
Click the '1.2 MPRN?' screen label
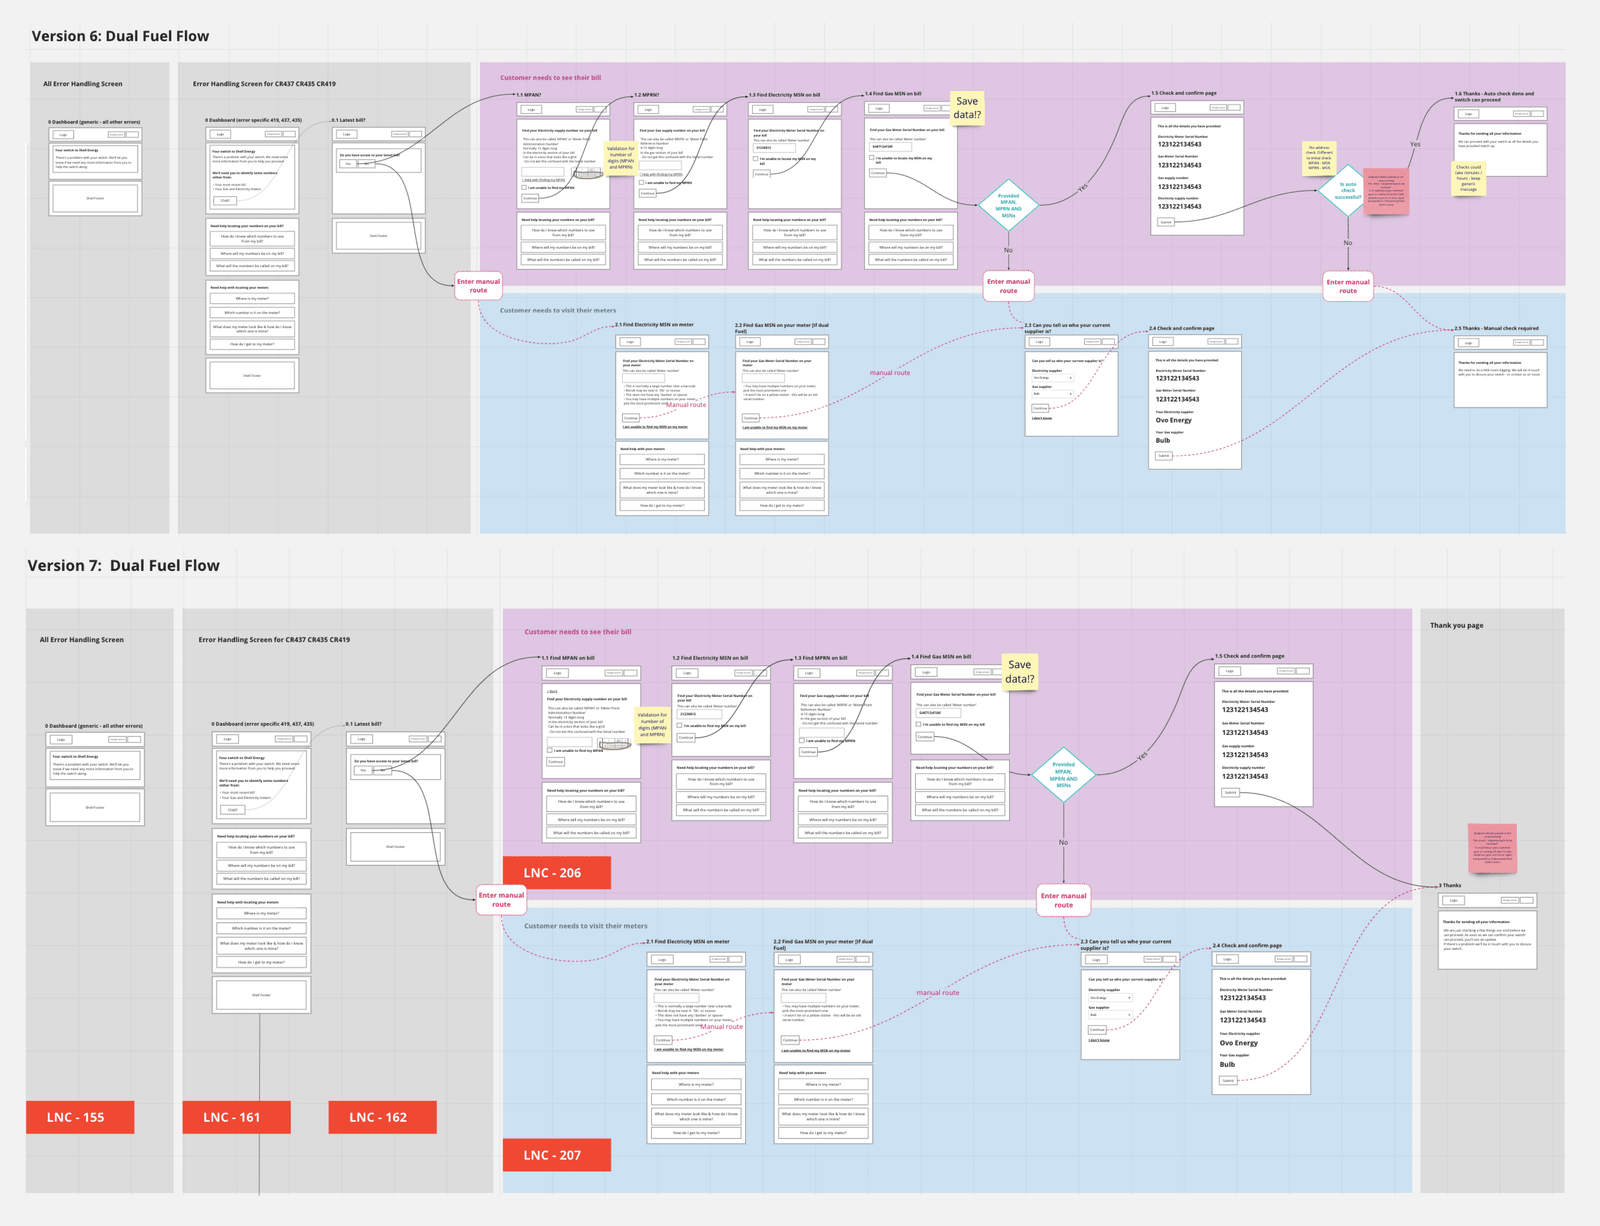click(x=647, y=95)
